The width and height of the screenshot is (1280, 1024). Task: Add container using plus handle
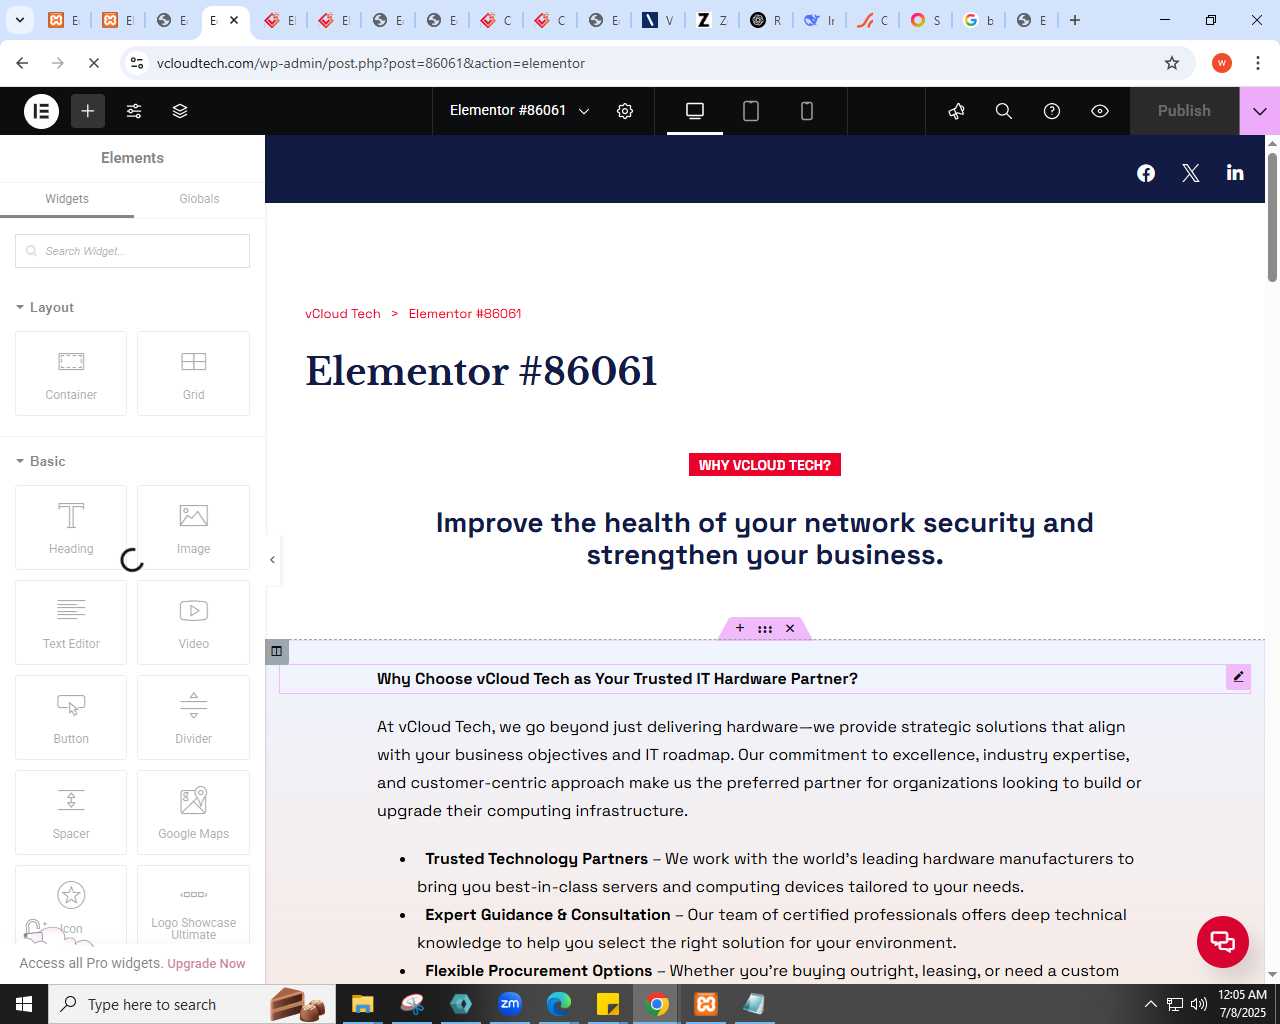[740, 628]
